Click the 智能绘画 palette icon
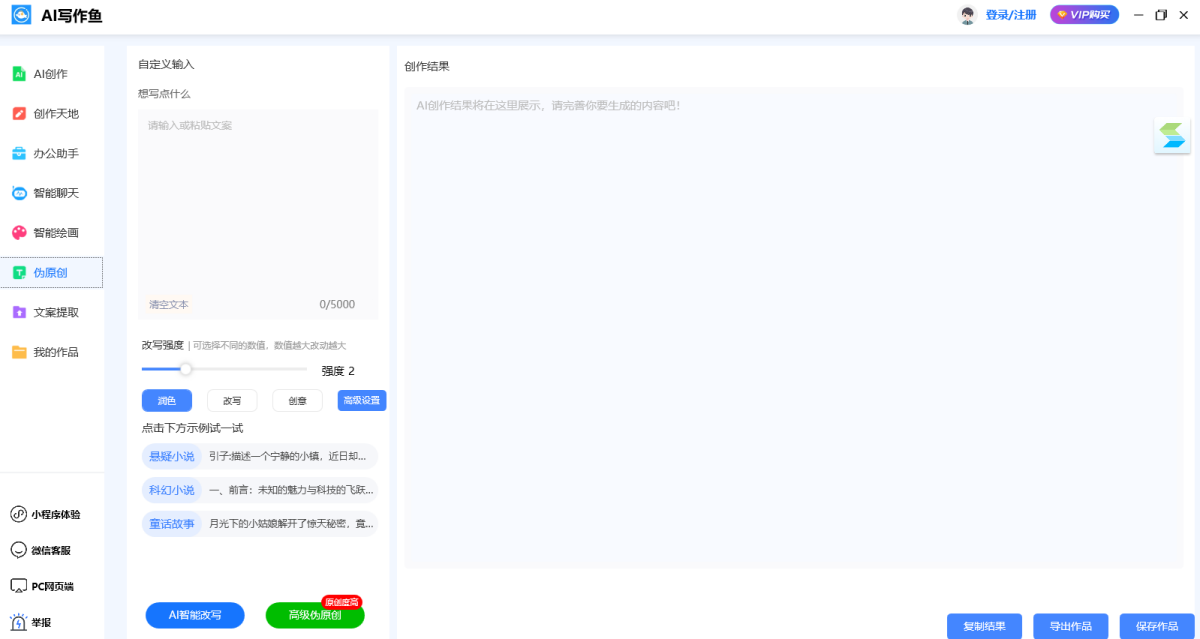Viewport: 1200px width, 639px height. coord(18,233)
